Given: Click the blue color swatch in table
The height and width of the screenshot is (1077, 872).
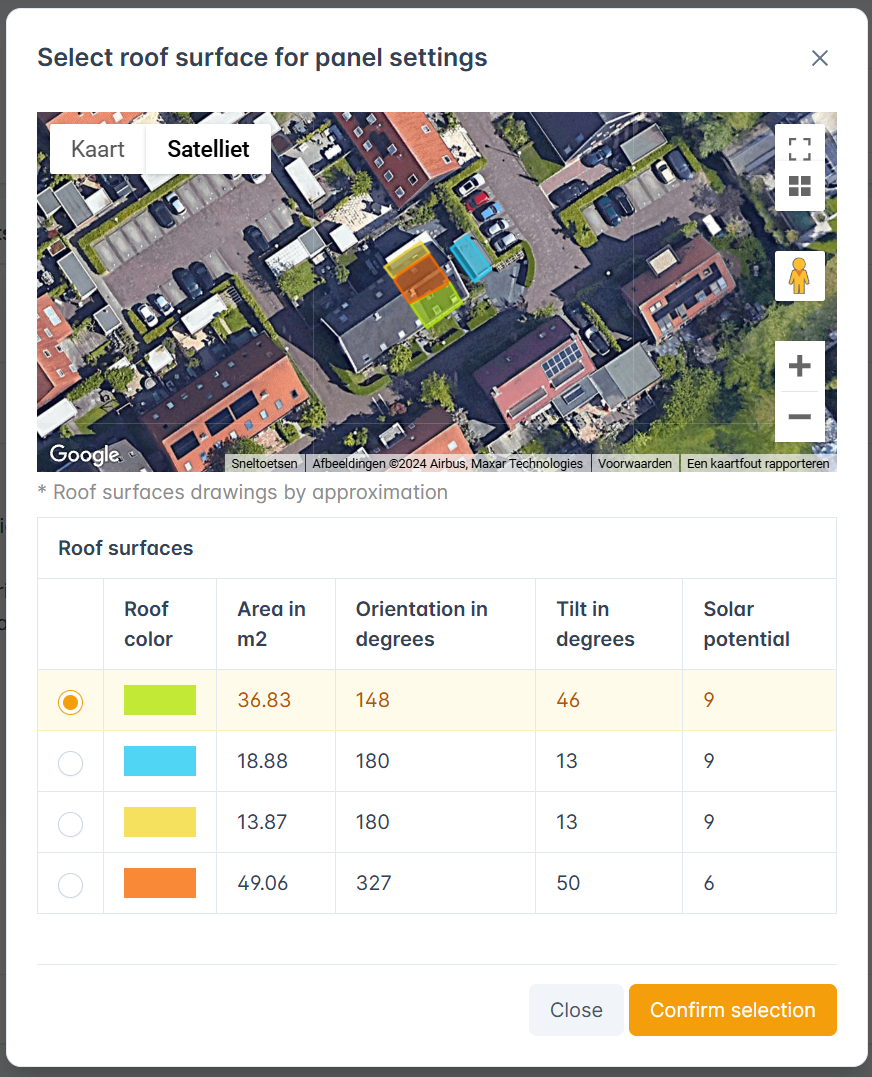Looking at the screenshot, I should pyautogui.click(x=160, y=761).
